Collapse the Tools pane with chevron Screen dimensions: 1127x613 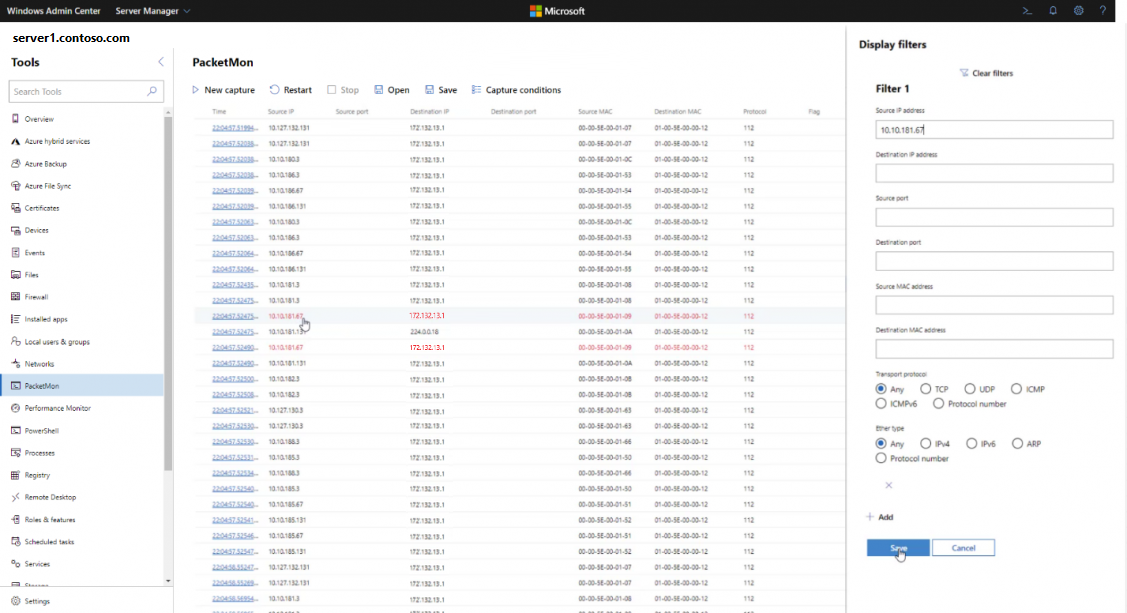(161, 63)
